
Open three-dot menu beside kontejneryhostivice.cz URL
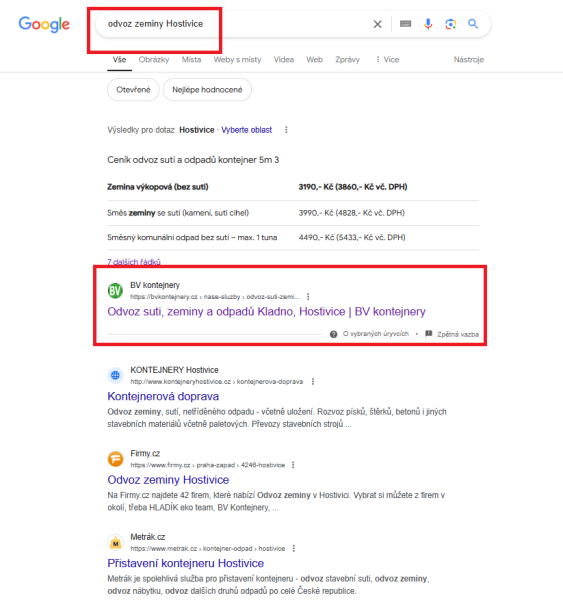point(313,382)
